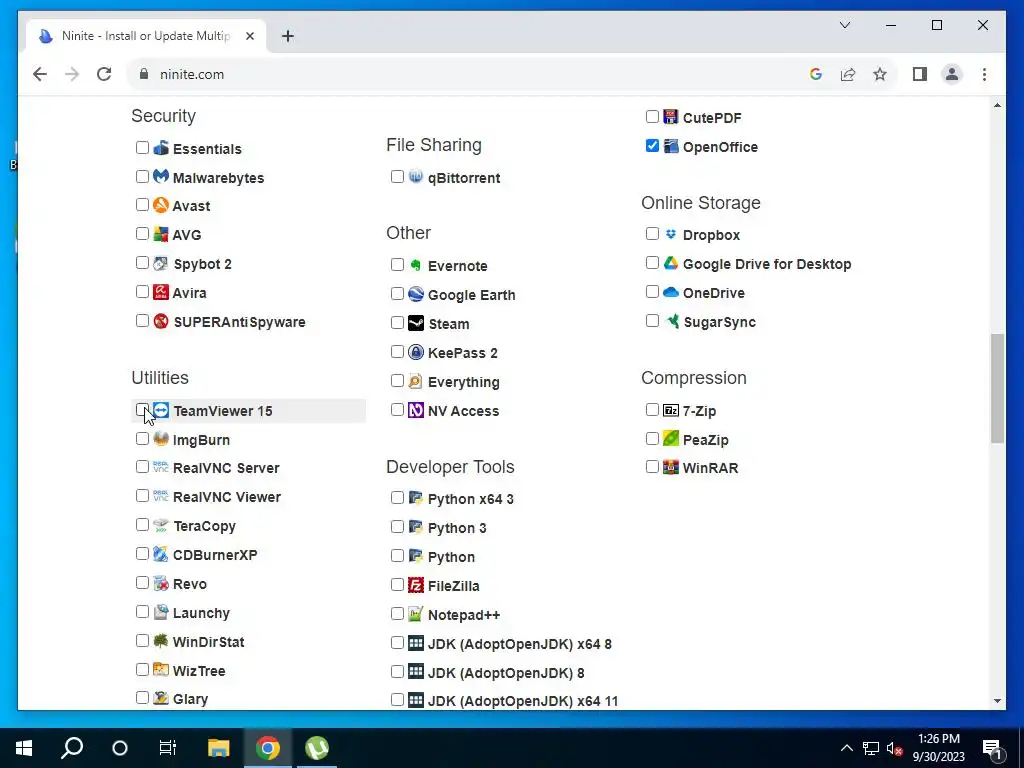Screen dimensions: 1024x768
Task: Open a new browser tab
Action: (x=288, y=36)
